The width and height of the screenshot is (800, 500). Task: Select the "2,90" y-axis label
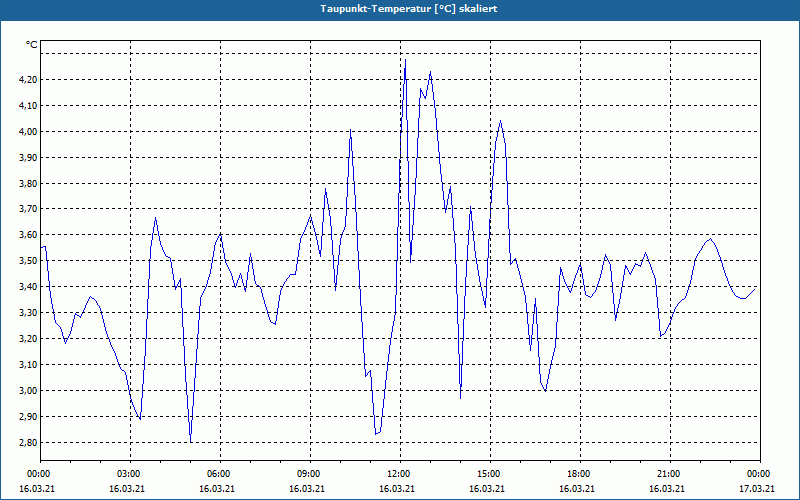point(28,417)
